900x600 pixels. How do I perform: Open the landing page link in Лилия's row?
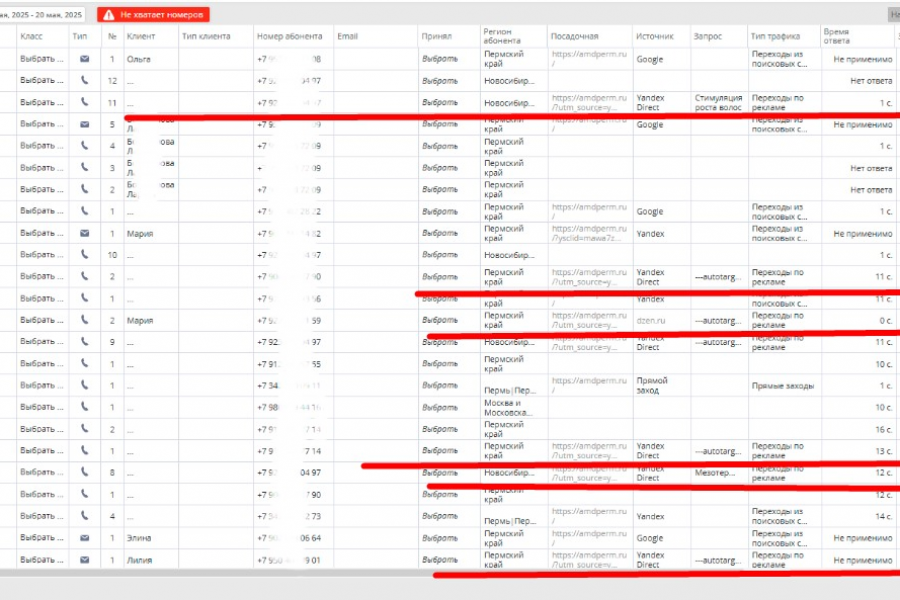coord(589,560)
